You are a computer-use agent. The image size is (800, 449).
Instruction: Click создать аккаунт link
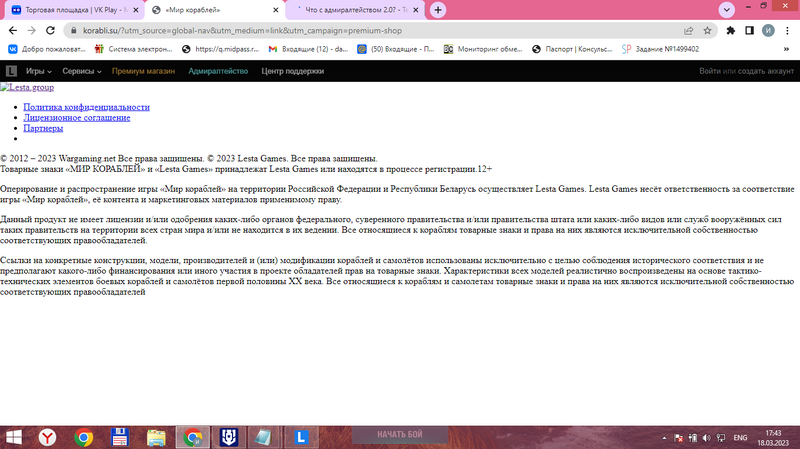[x=766, y=71]
